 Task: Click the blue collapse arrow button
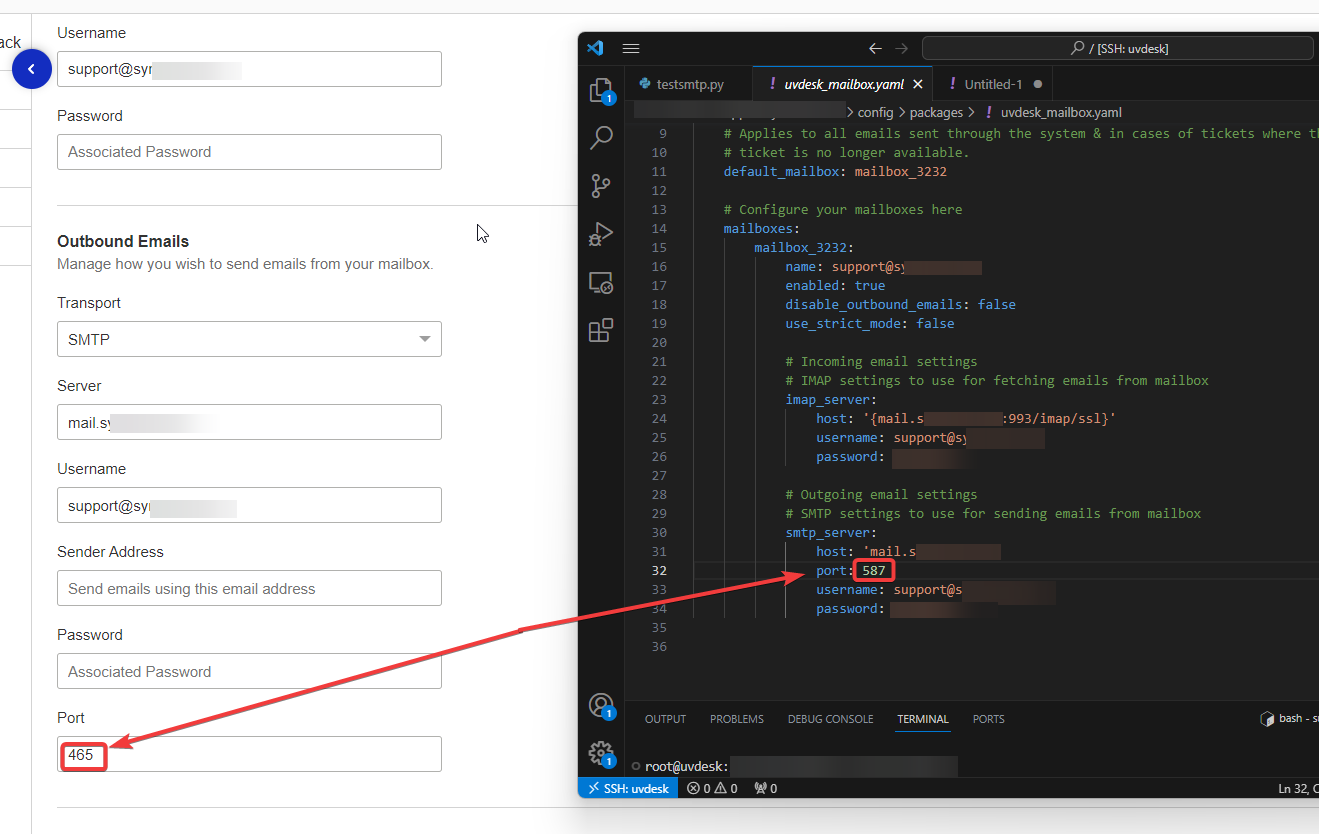coord(31,69)
